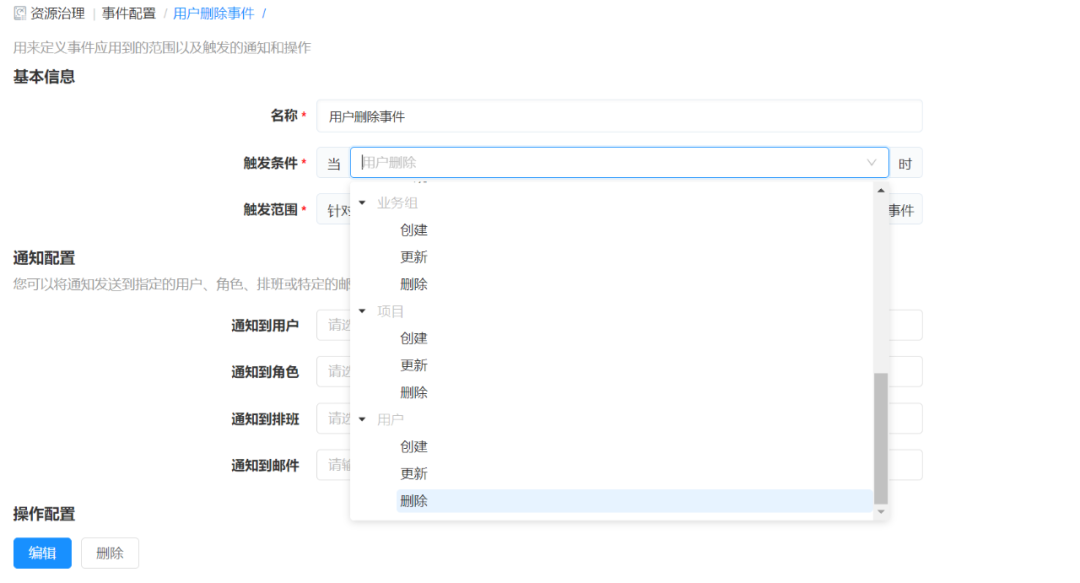This screenshot has height=583, width=1080.
Task: Click the scrollbar down arrow in the dropdown
Action: coord(880,511)
